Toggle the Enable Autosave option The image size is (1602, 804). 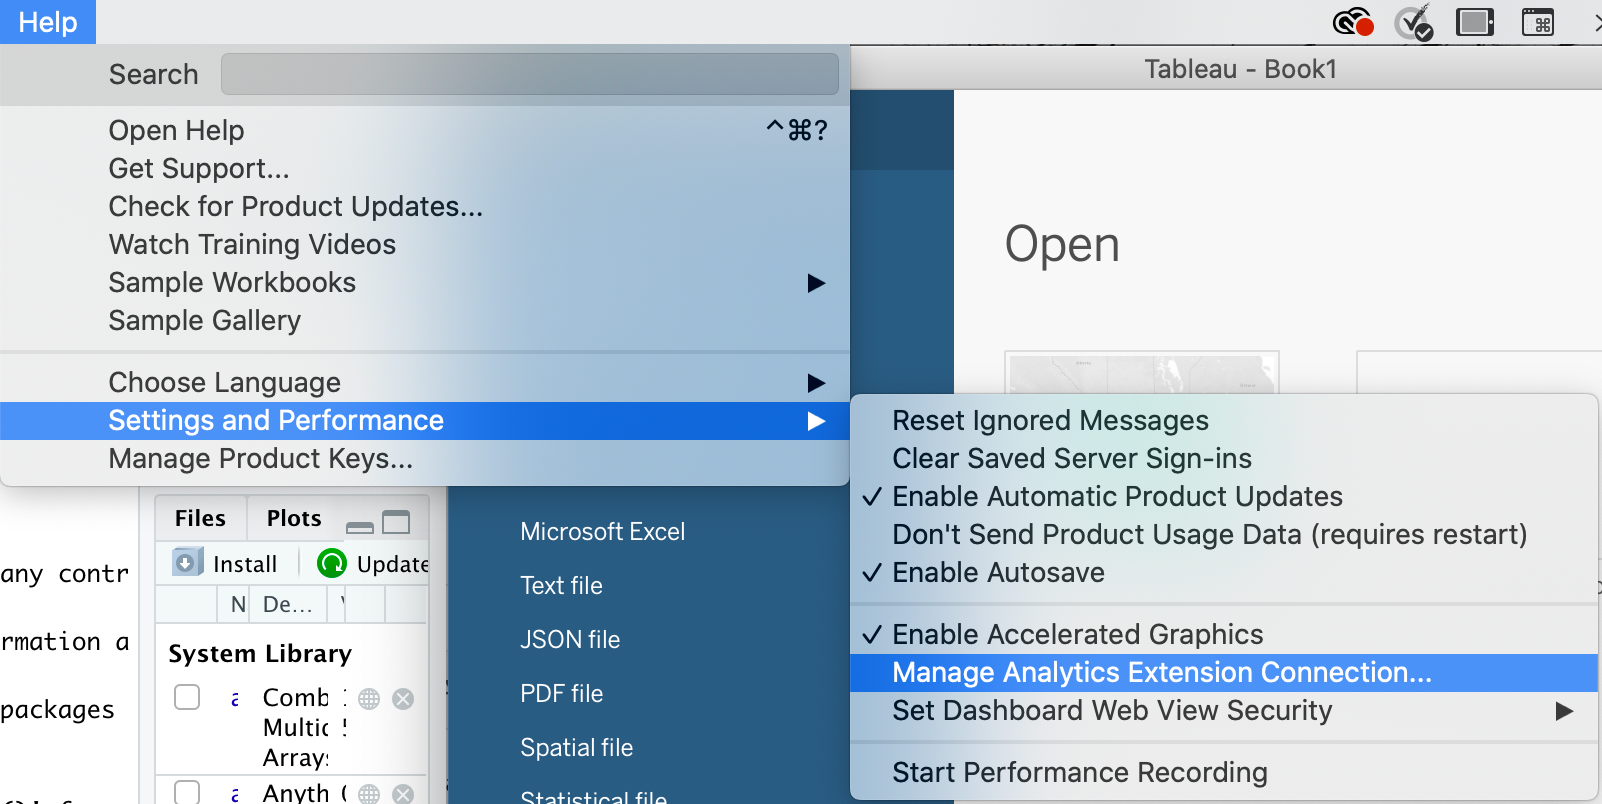coord(1224,572)
